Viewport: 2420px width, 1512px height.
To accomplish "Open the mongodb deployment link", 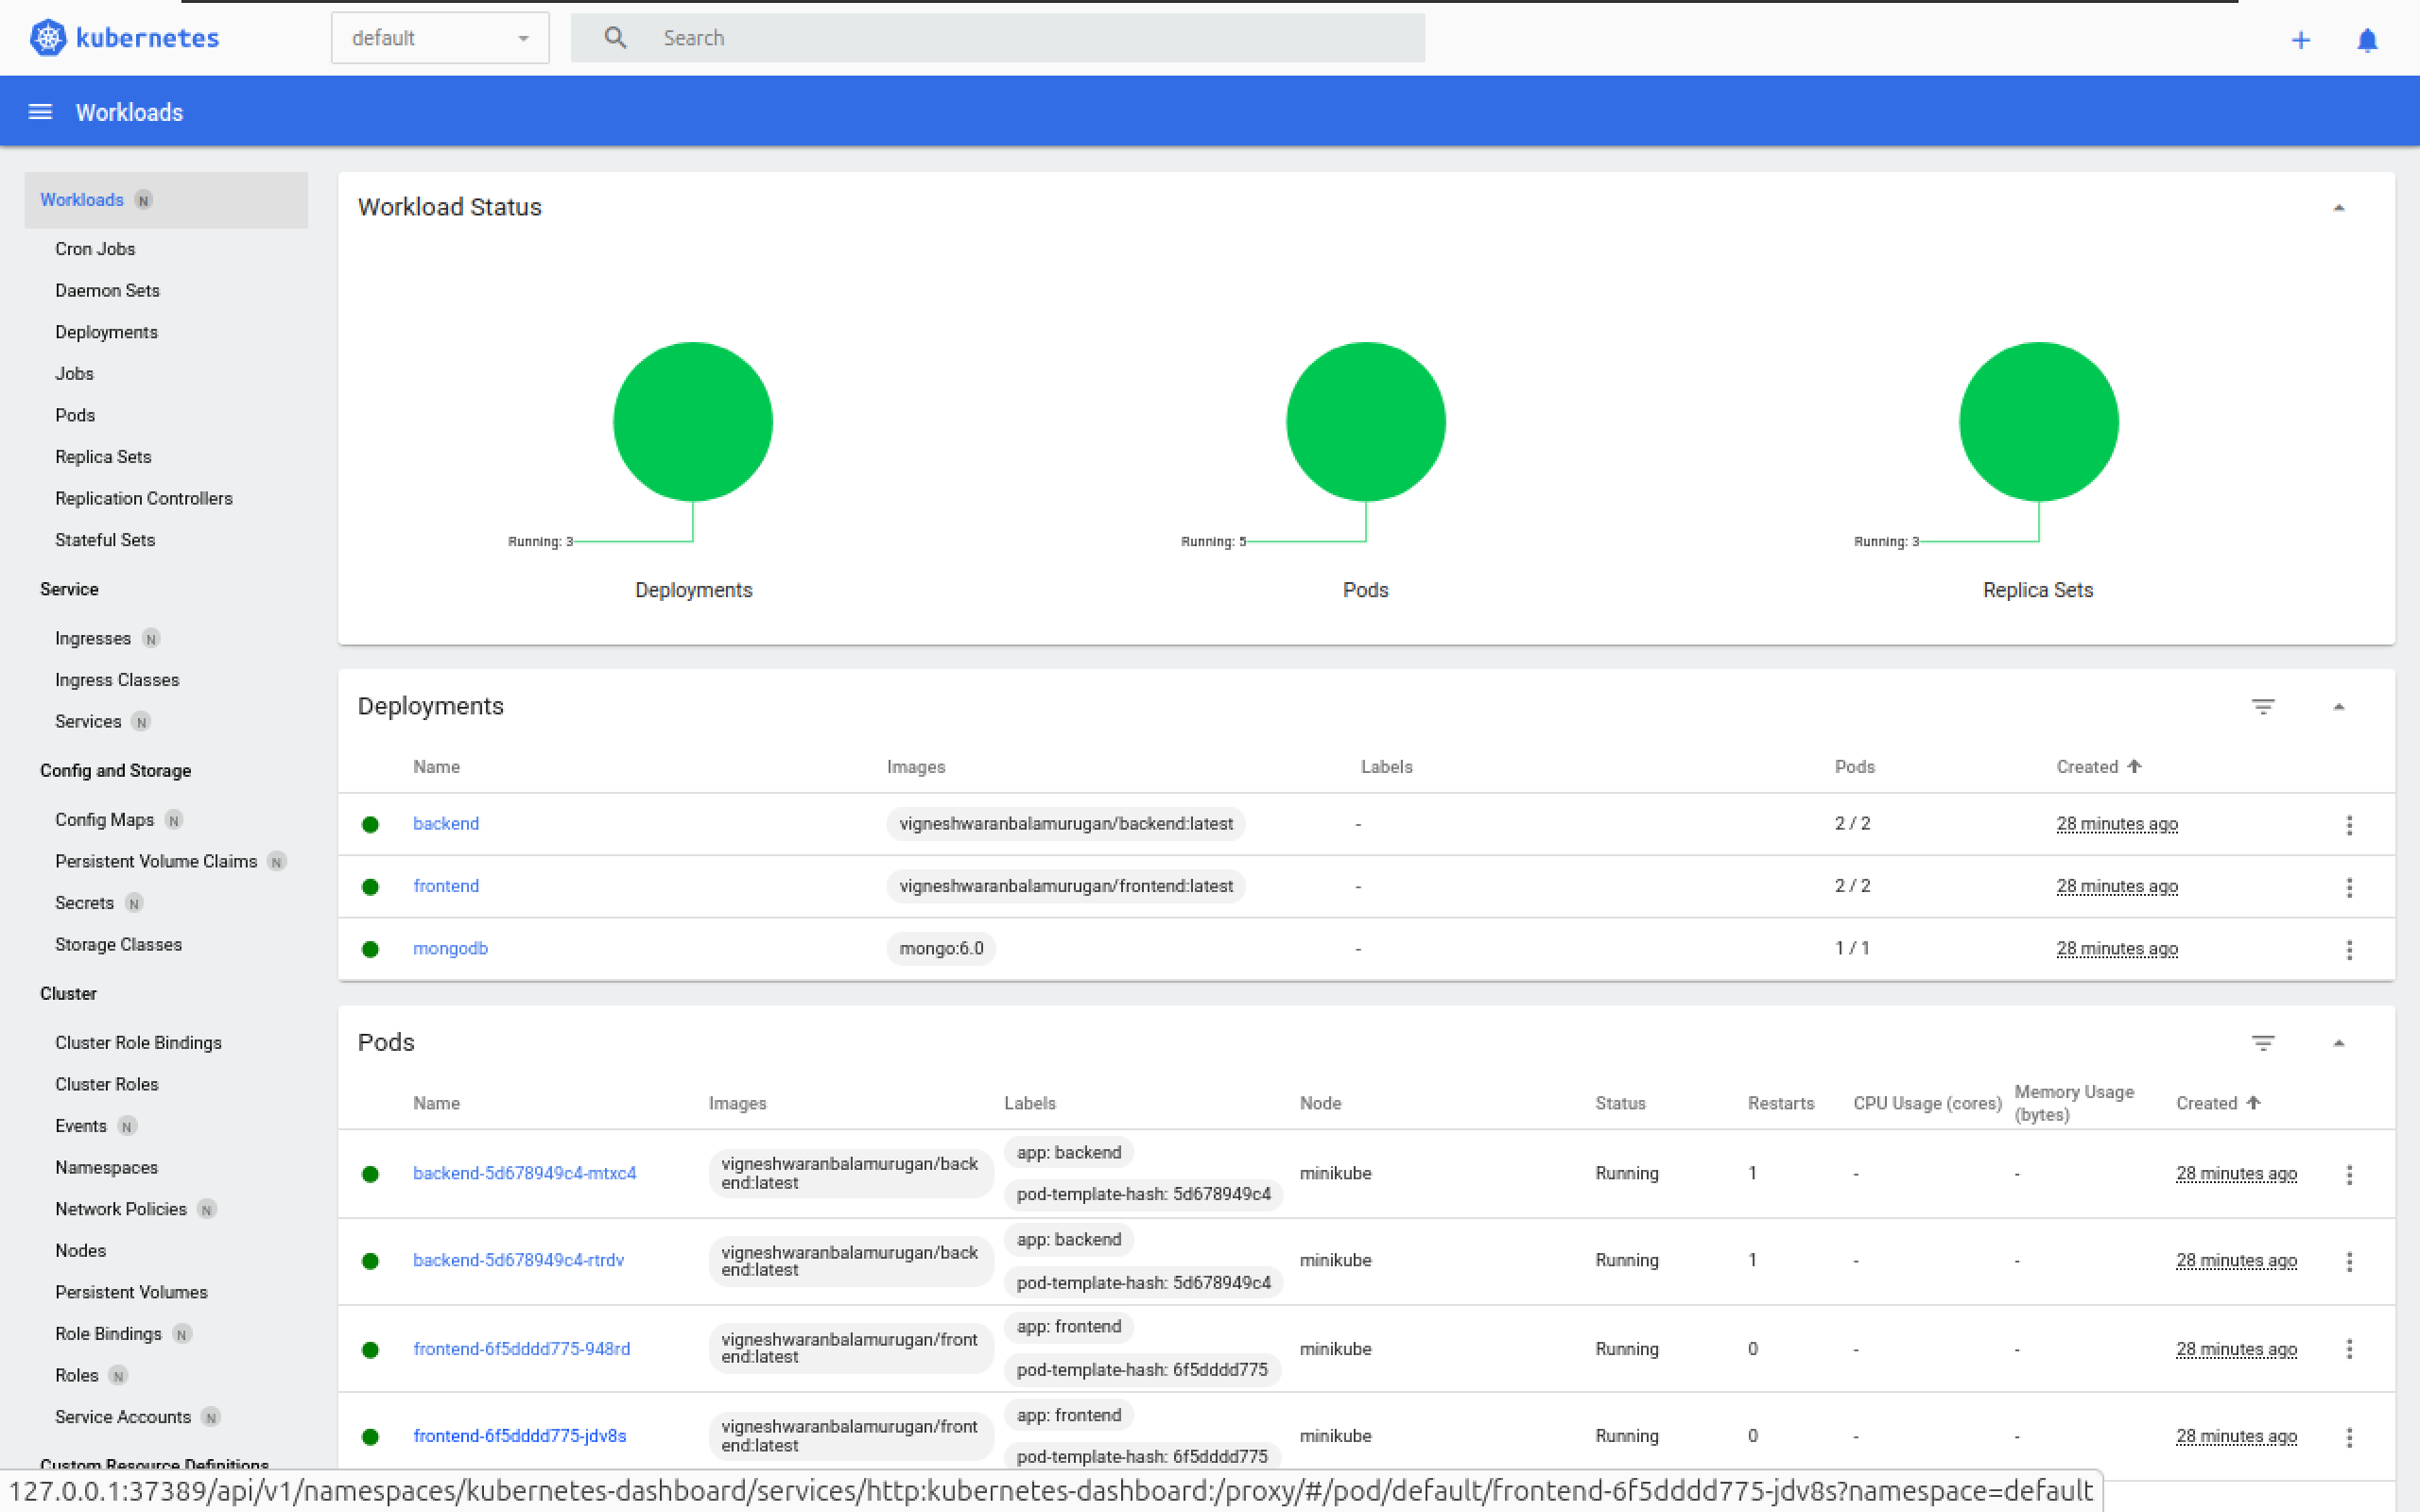I will tap(450, 948).
